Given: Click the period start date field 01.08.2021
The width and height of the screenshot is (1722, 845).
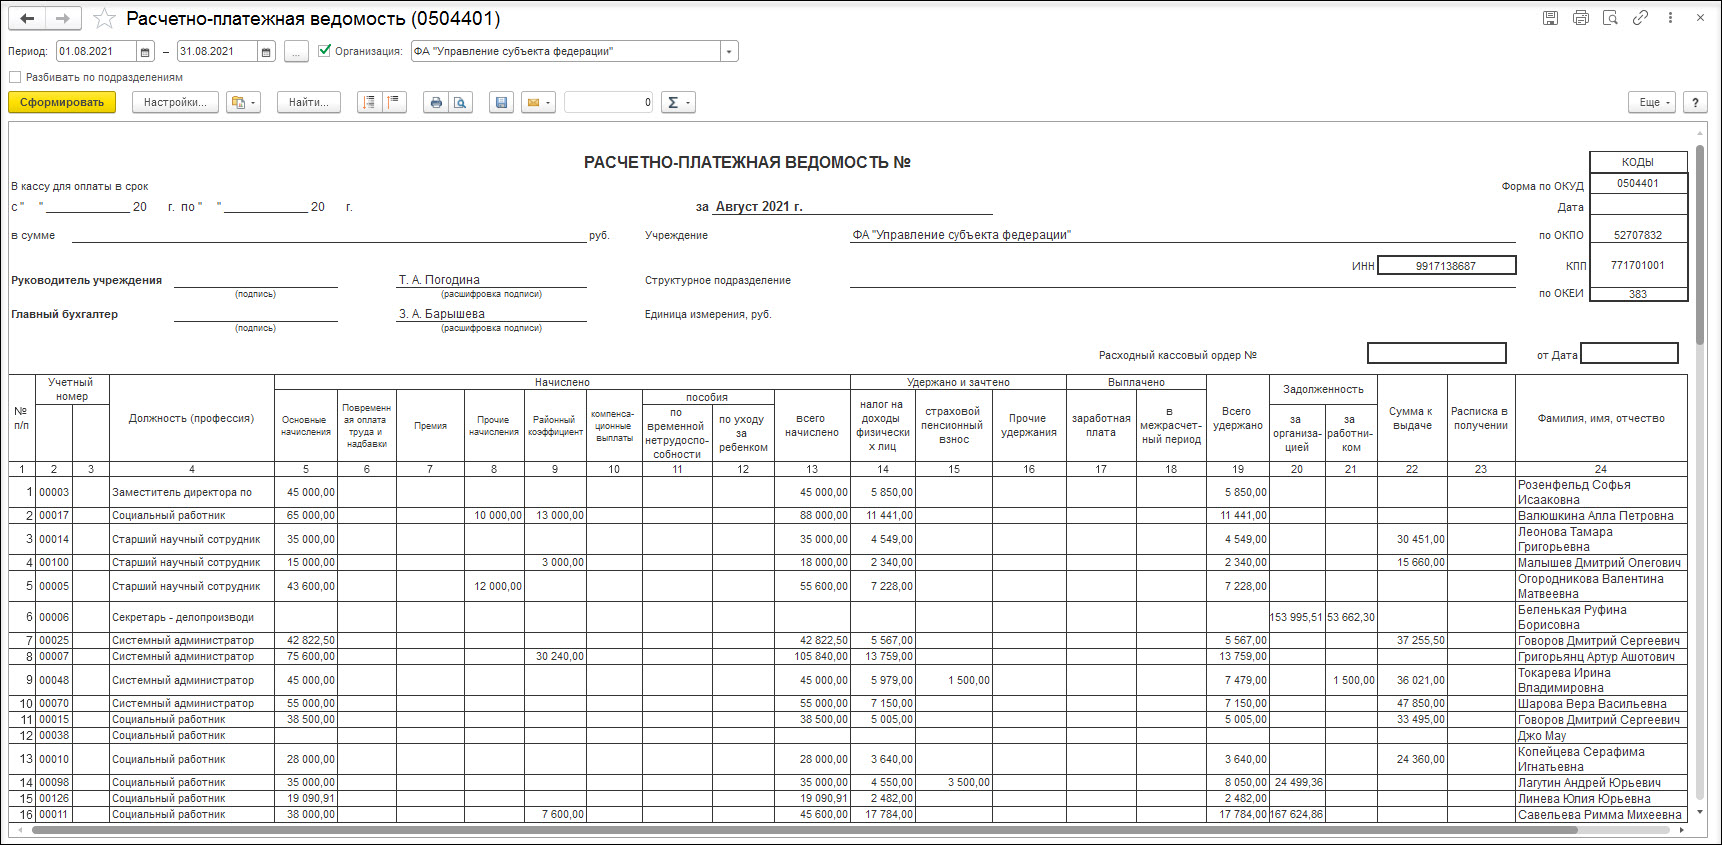Looking at the screenshot, I should pyautogui.click(x=97, y=52).
